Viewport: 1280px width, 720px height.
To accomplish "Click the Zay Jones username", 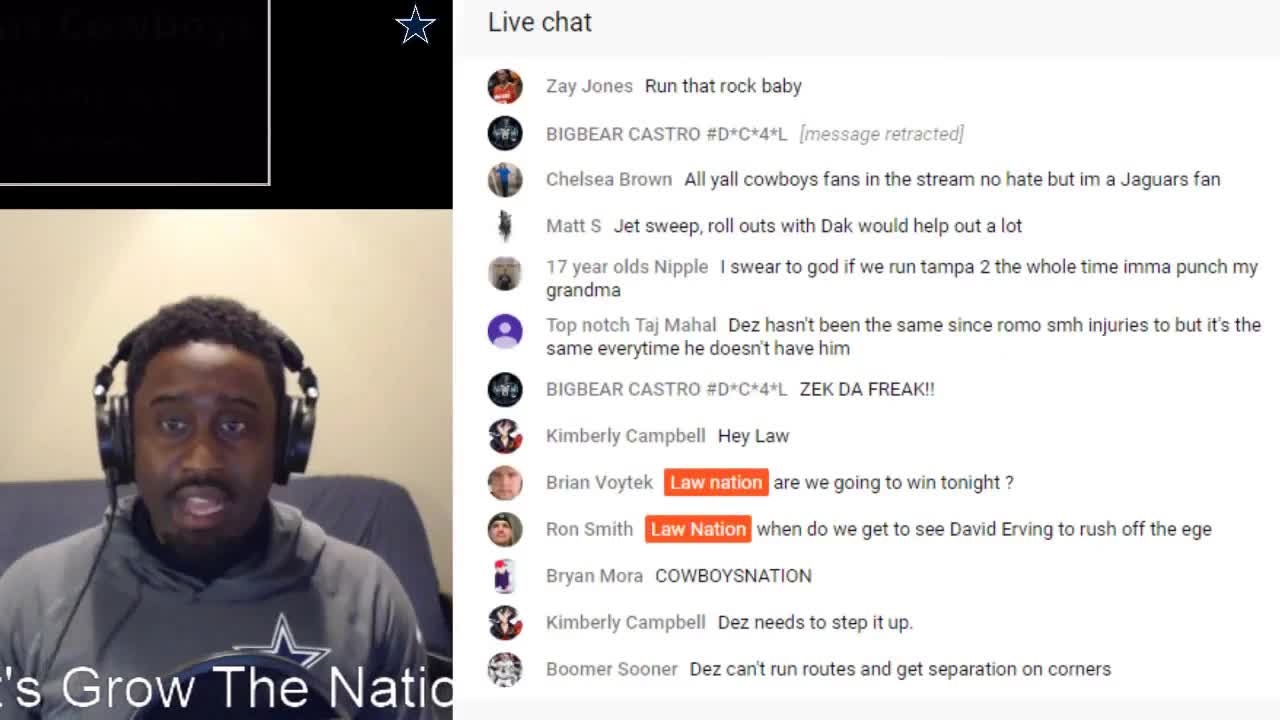I will point(589,86).
